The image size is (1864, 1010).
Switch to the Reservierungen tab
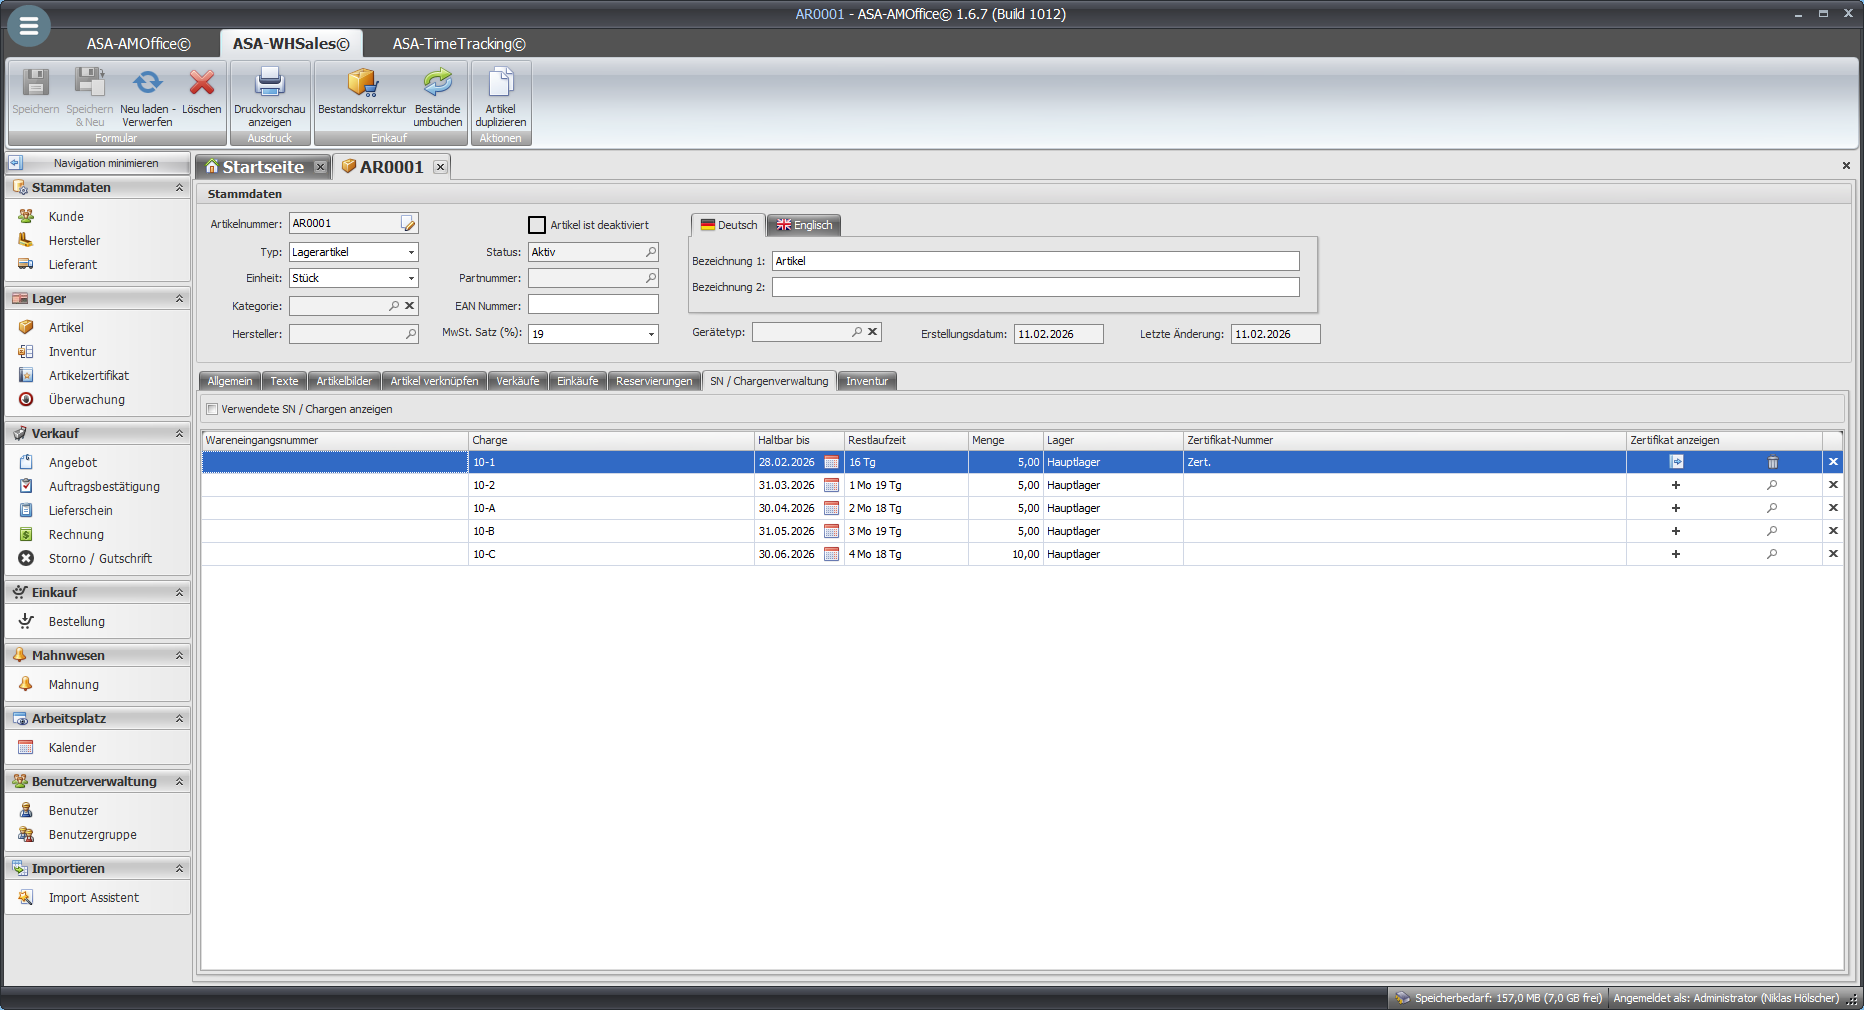click(653, 381)
